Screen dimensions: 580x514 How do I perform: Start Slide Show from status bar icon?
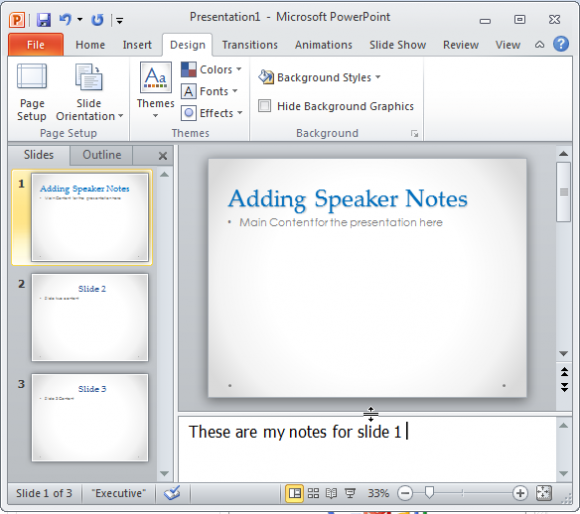click(x=350, y=493)
